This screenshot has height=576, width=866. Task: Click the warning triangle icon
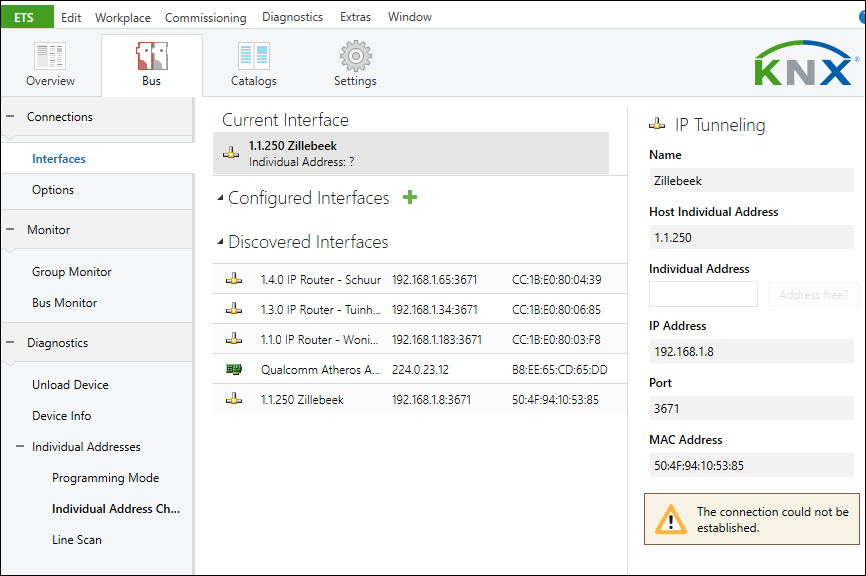(670, 519)
